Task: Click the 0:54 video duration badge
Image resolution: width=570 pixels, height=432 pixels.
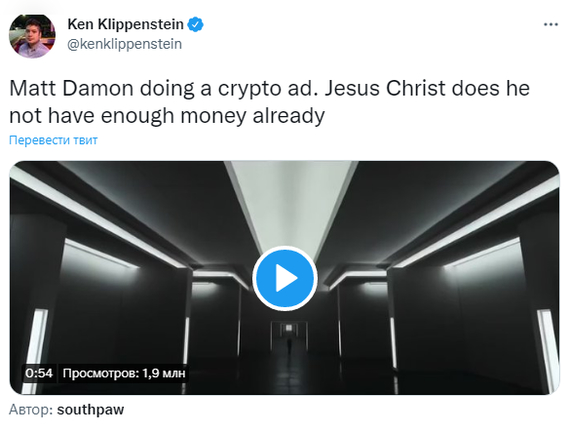Action: (x=39, y=373)
